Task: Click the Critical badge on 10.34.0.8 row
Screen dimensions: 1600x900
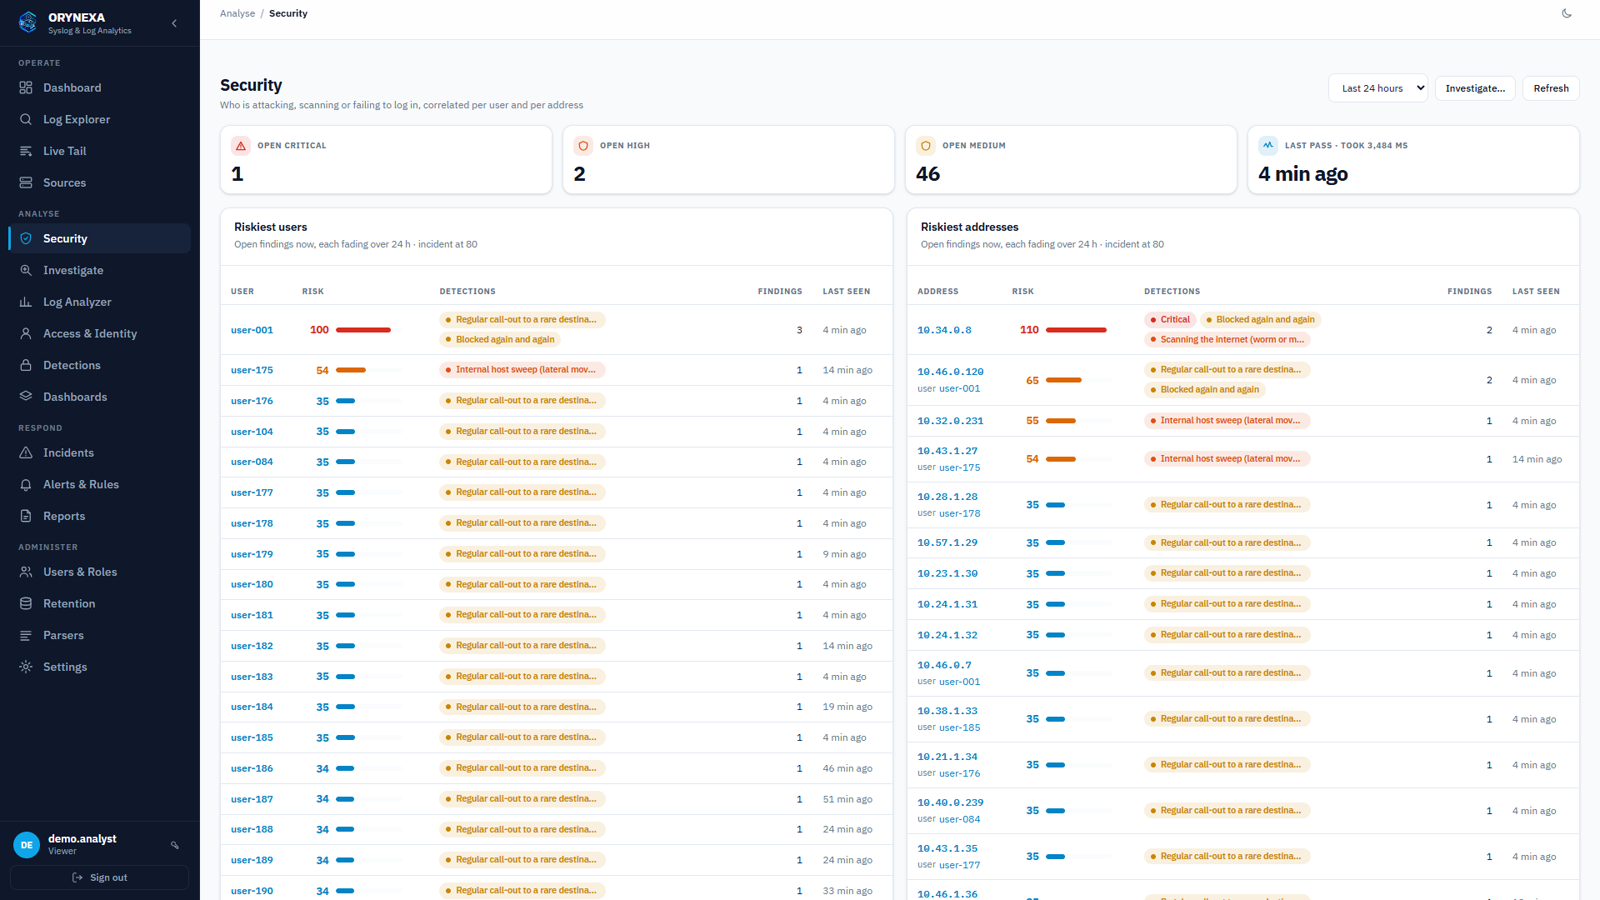Action: [1169, 320]
